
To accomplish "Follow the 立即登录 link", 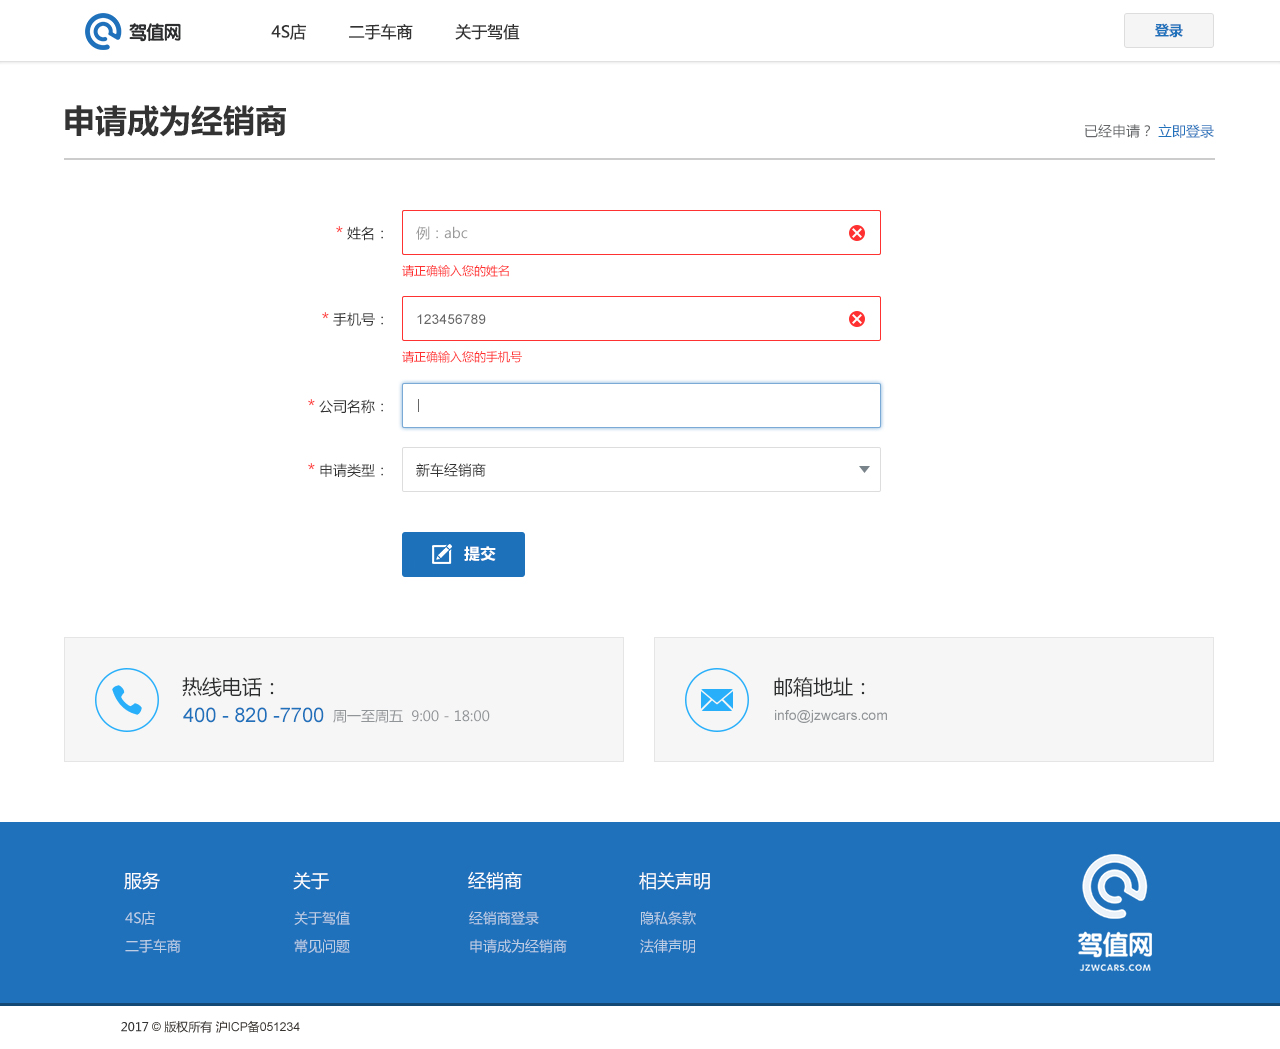I will click(1186, 131).
